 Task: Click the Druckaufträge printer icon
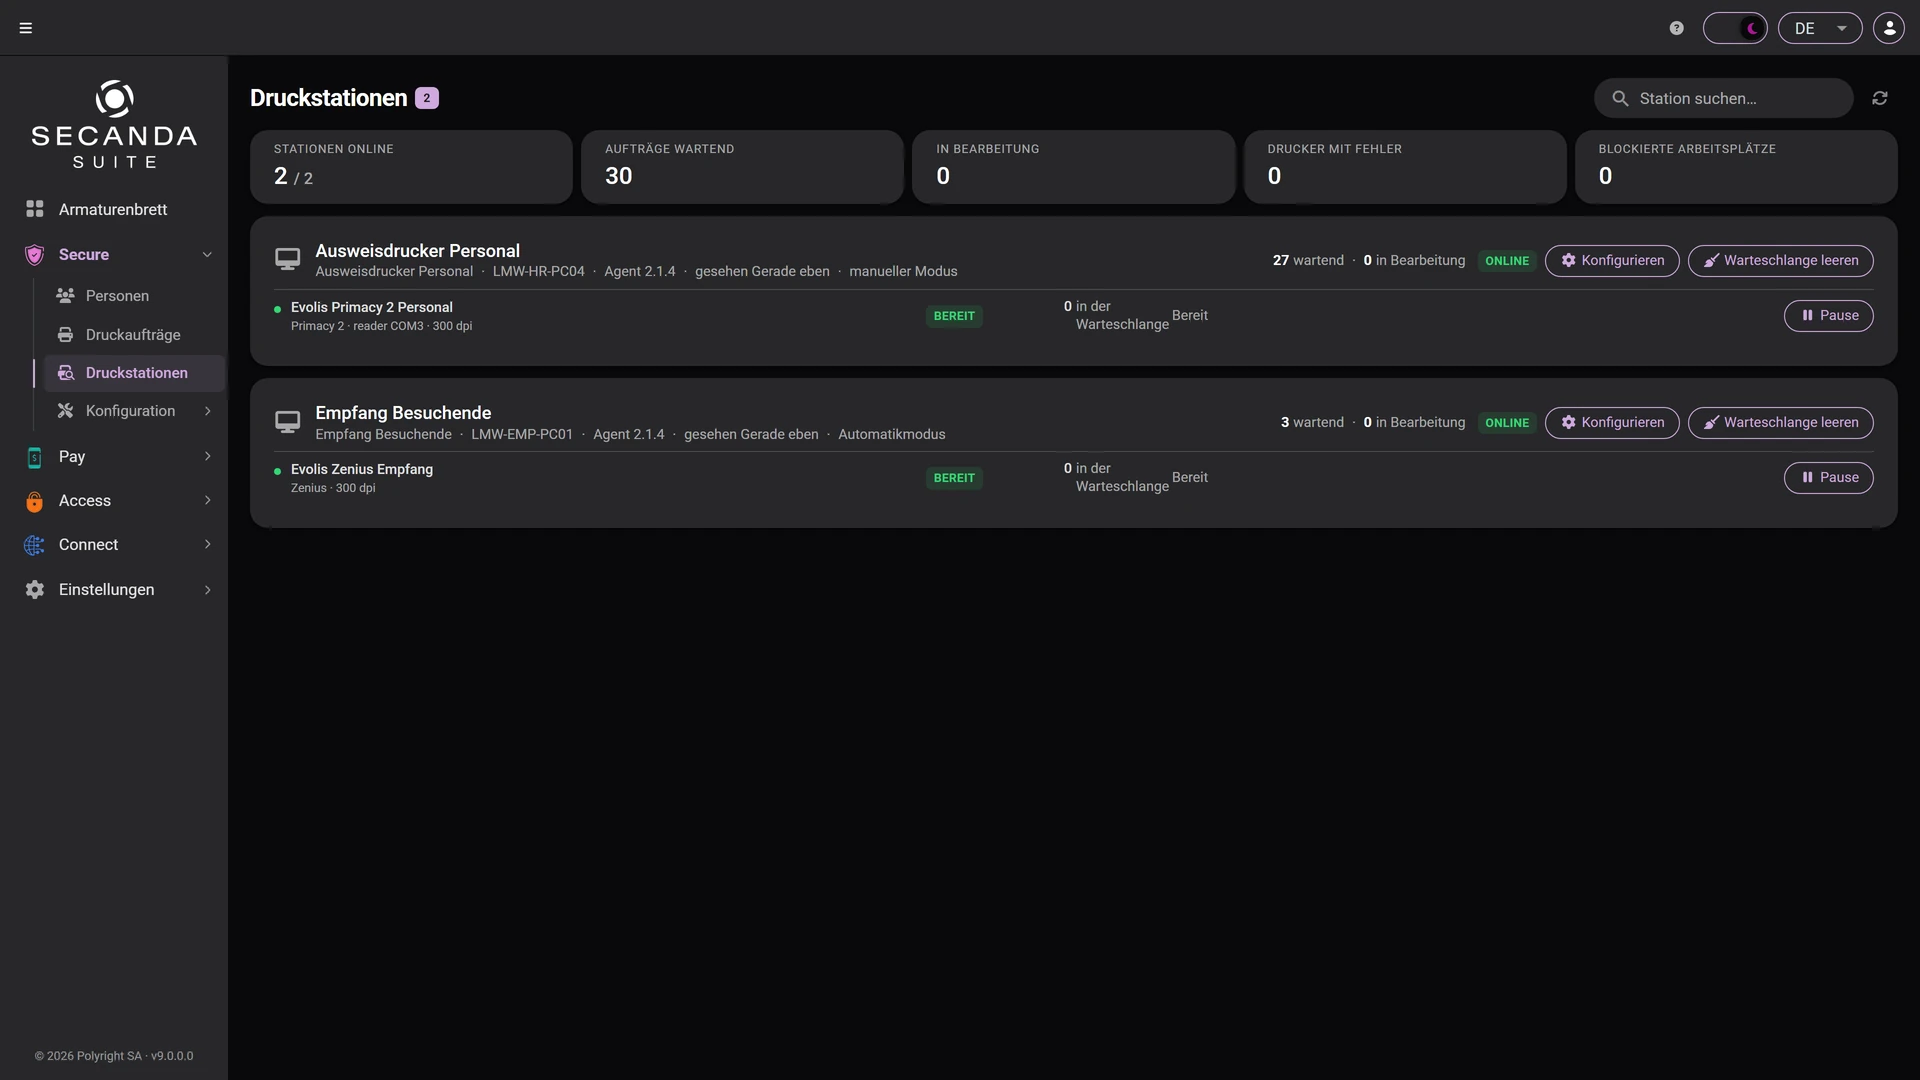(x=65, y=335)
